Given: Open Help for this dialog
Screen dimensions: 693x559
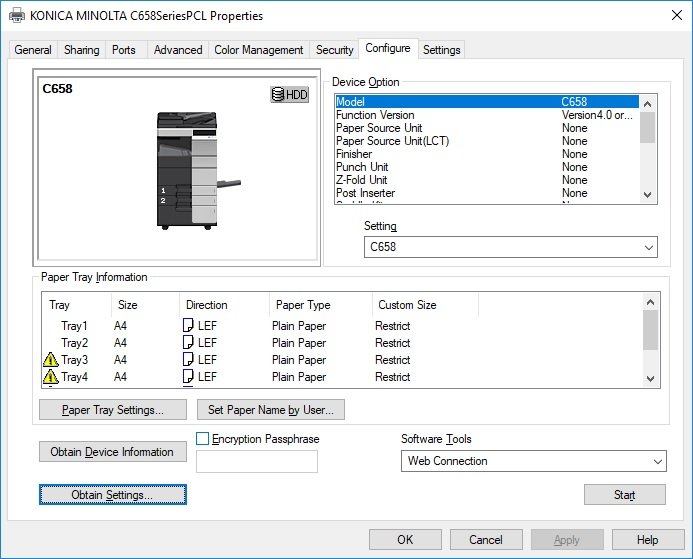Looking at the screenshot, I should tap(648, 540).
